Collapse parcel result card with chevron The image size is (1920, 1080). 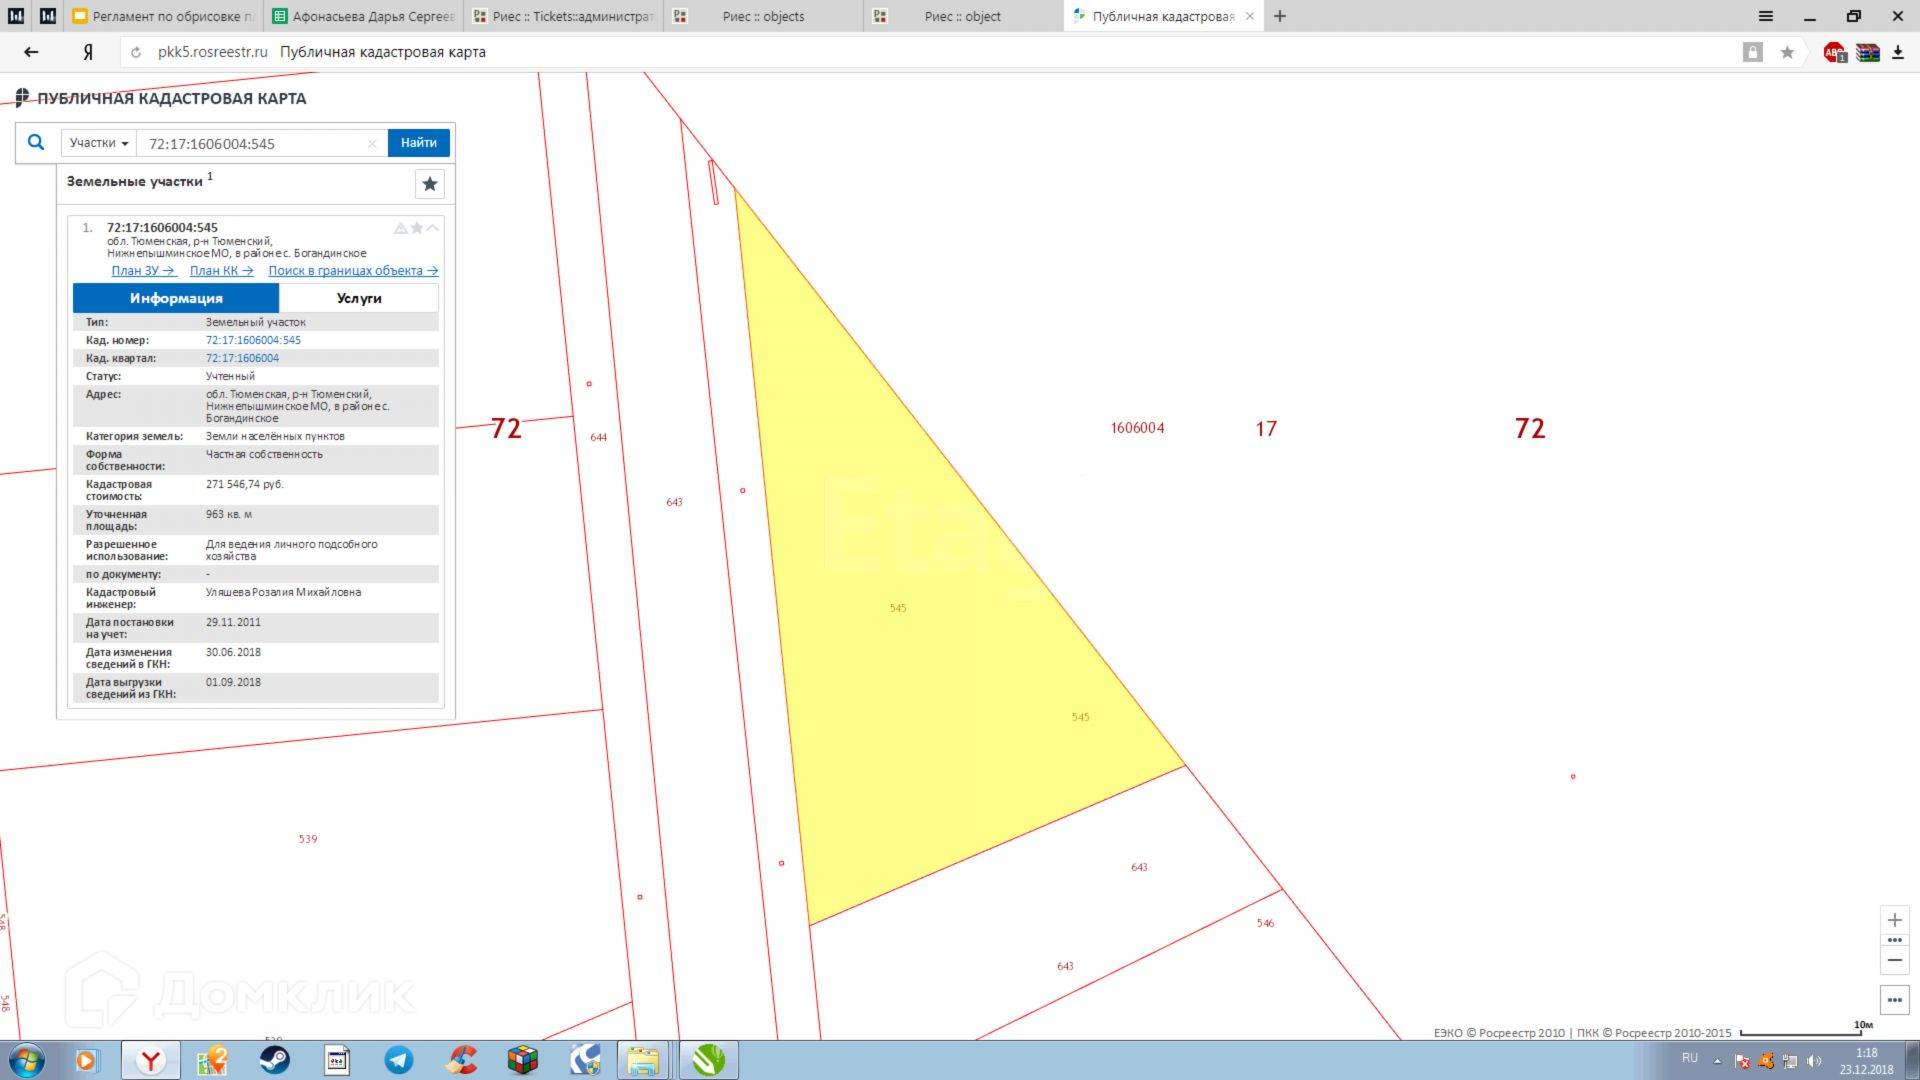433,228
